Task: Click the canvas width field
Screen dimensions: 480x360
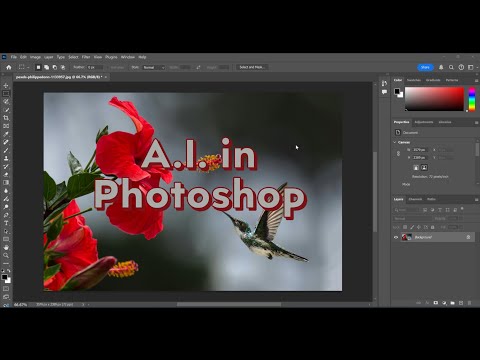Action: coord(420,150)
